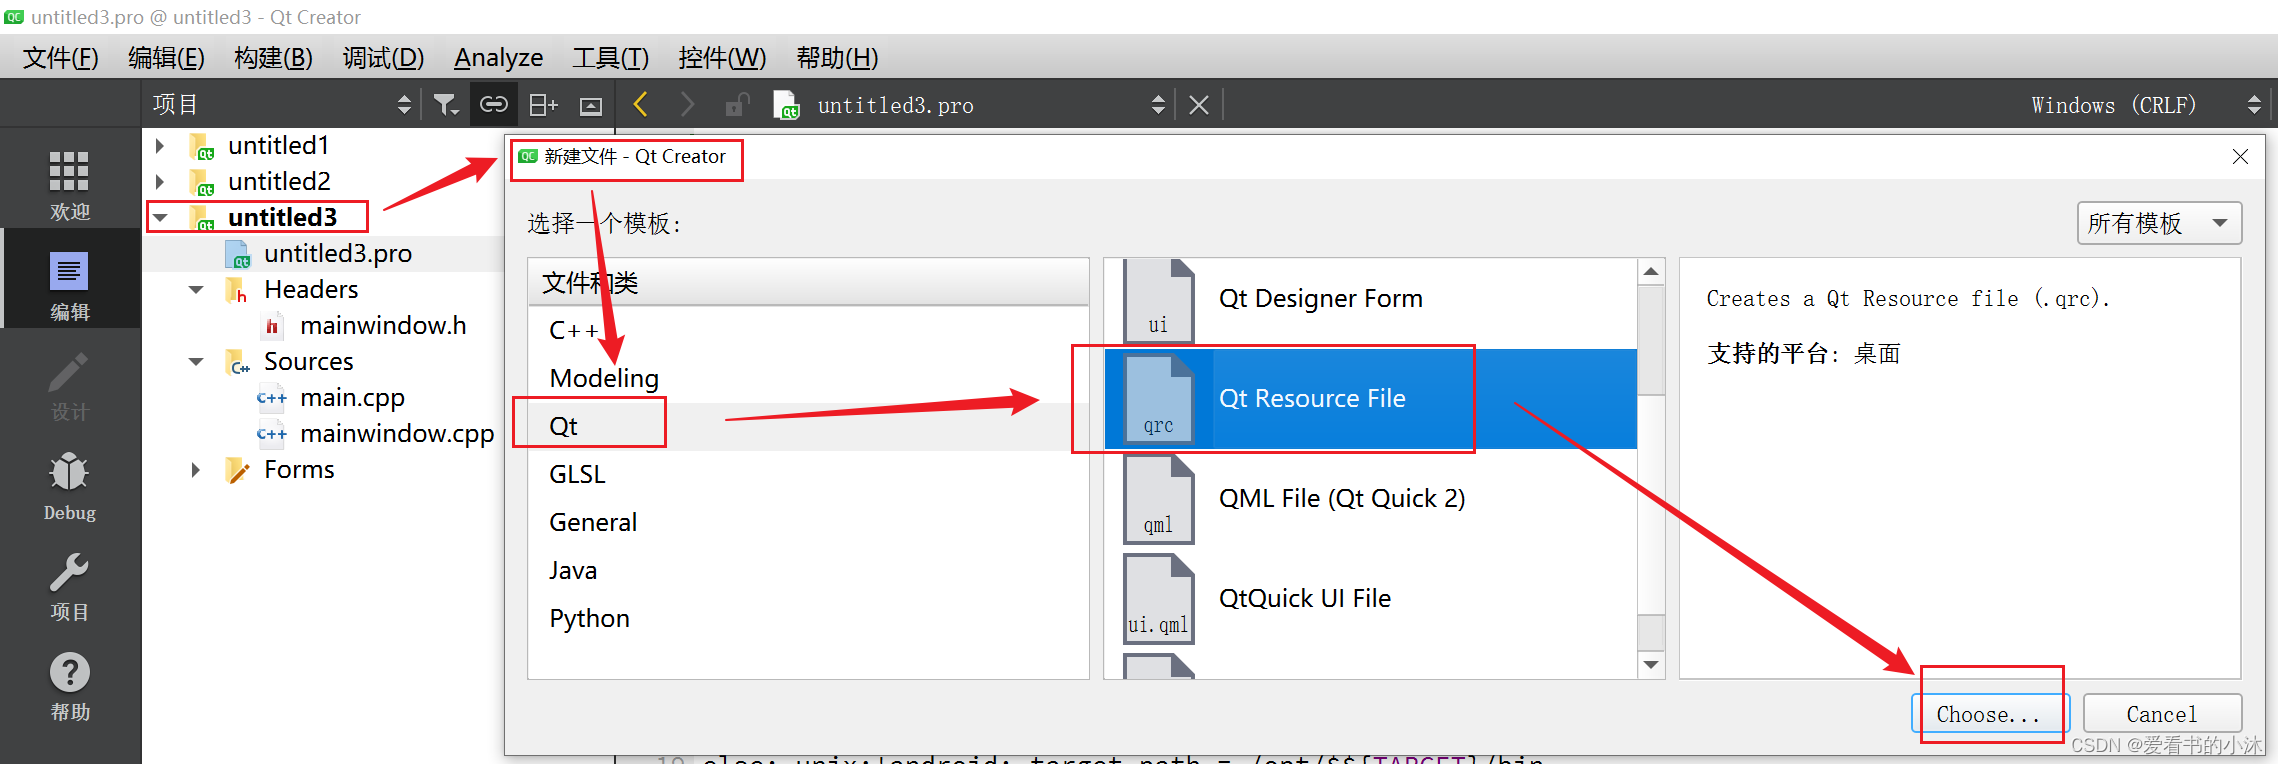This screenshot has width=2278, height=764.
Task: Open the 编辑(E) menu
Action: tap(166, 58)
